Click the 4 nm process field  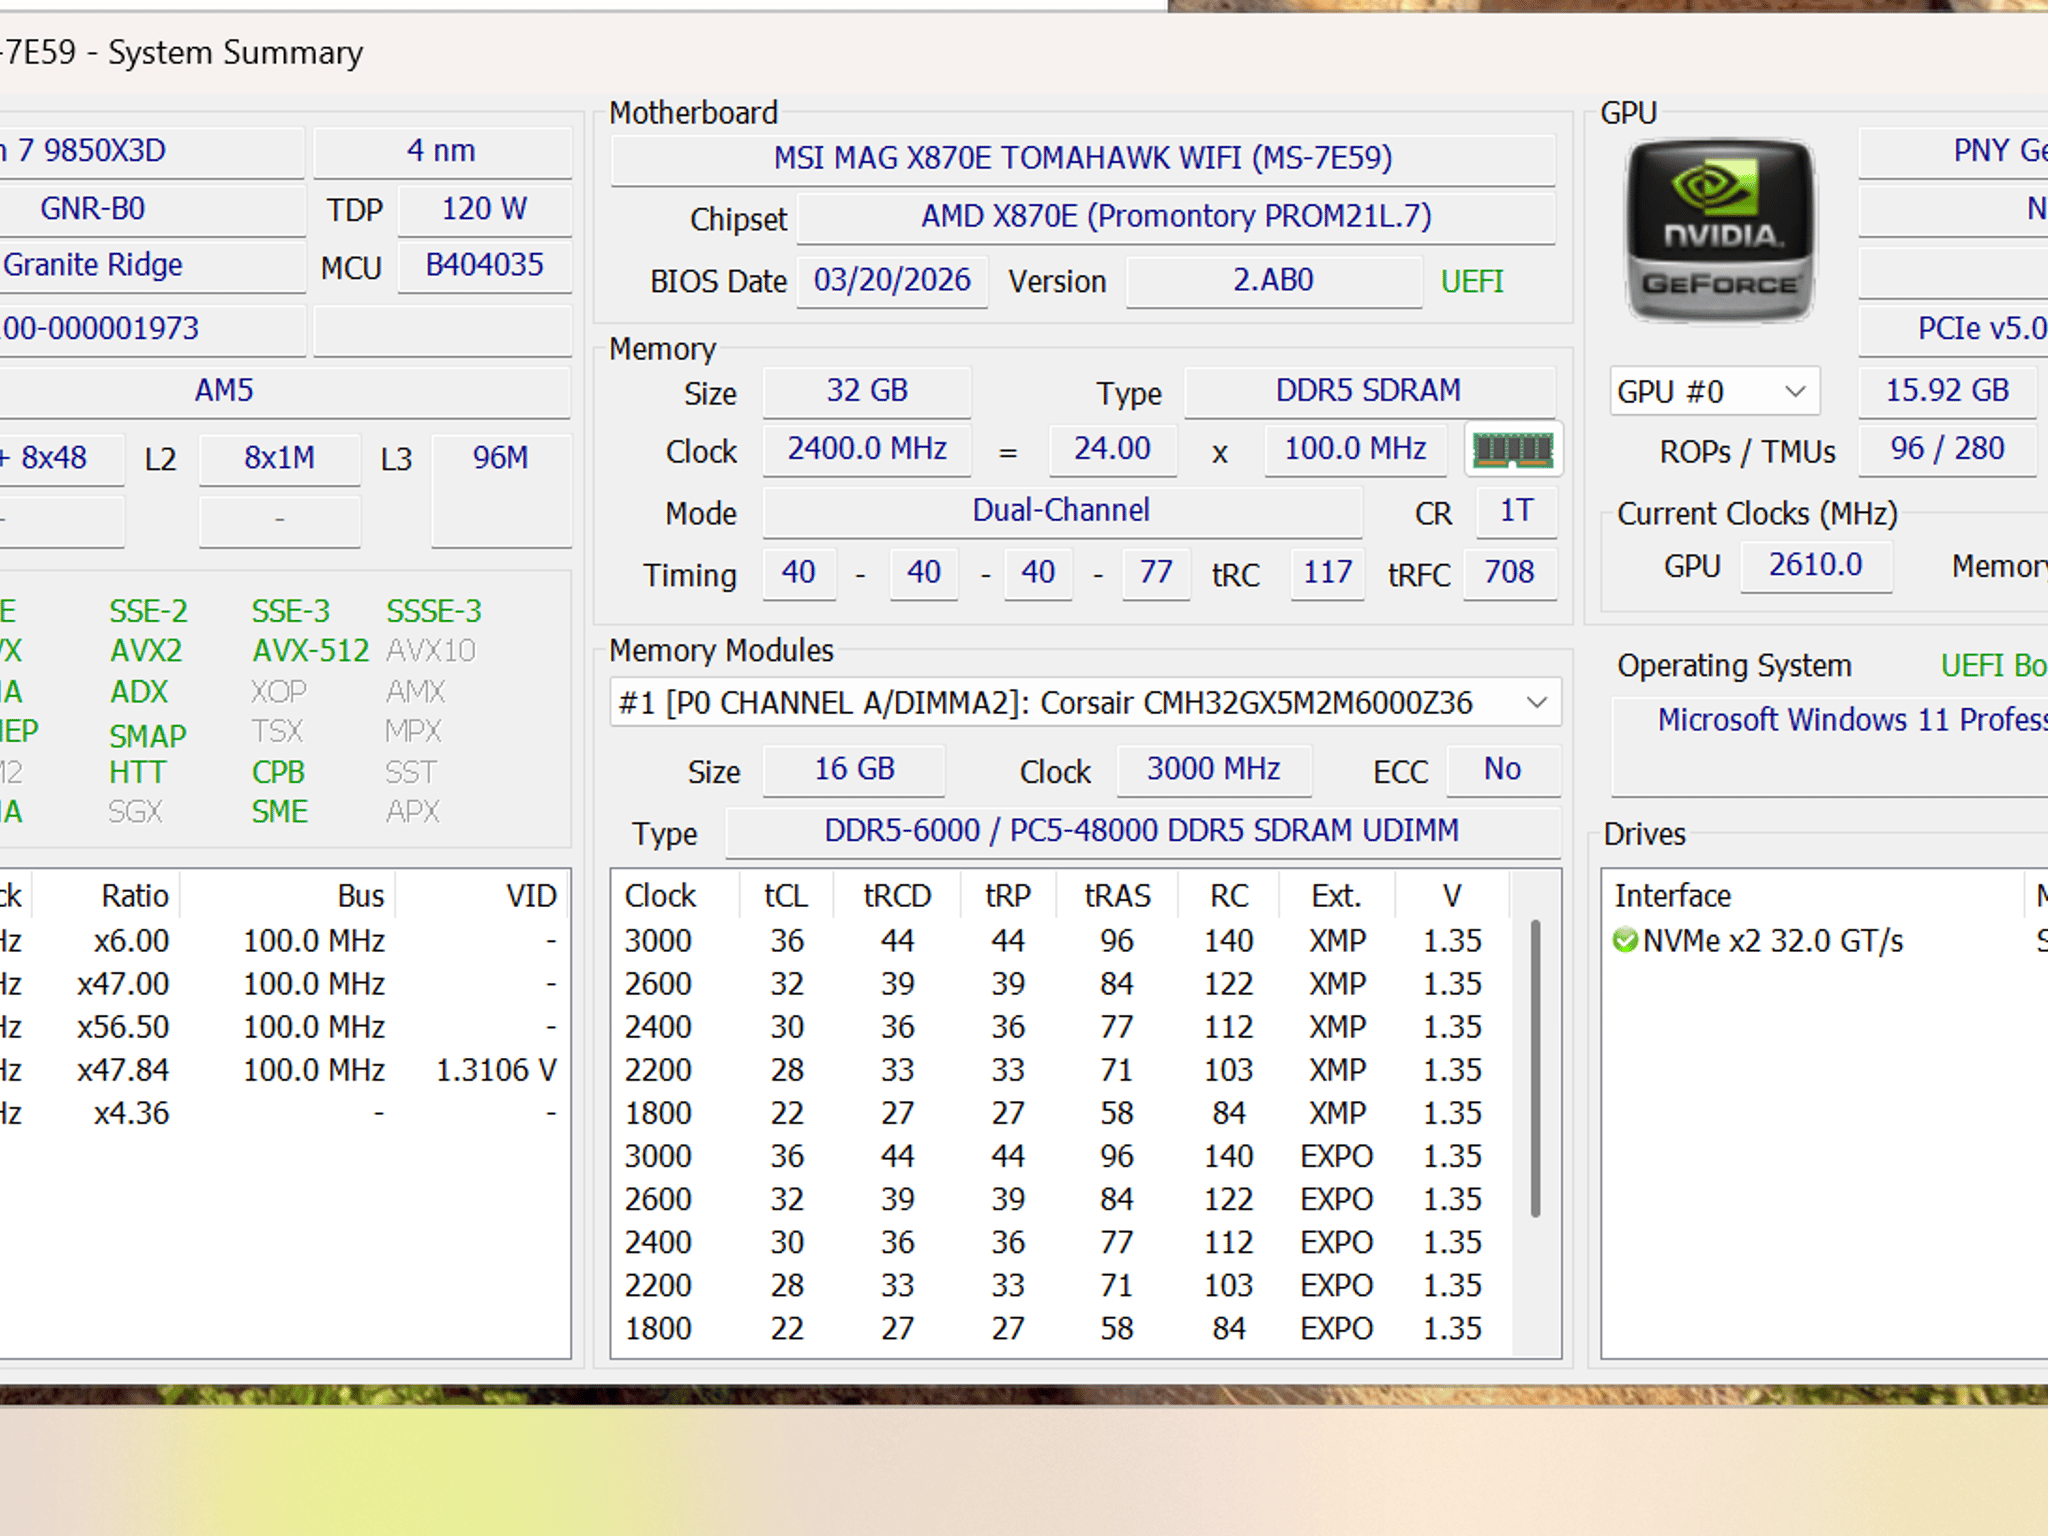tap(442, 151)
